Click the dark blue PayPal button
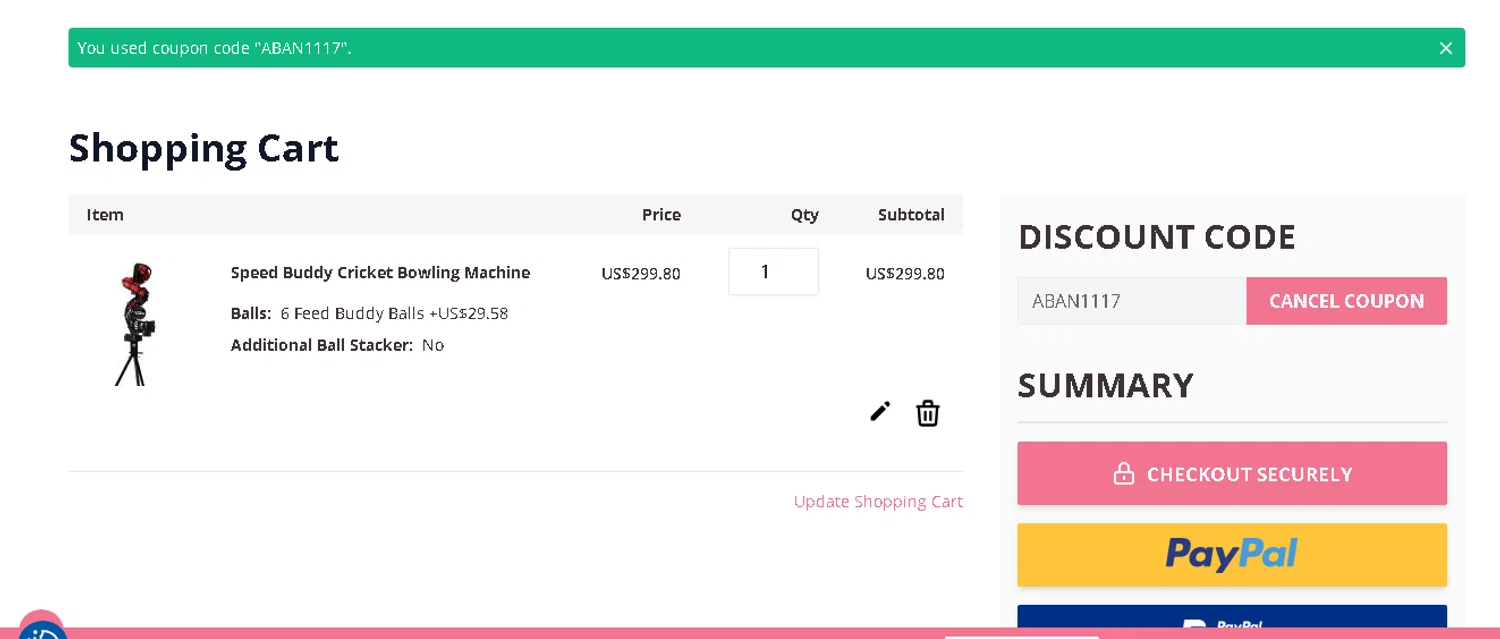The width and height of the screenshot is (1500, 639). click(x=1232, y=617)
